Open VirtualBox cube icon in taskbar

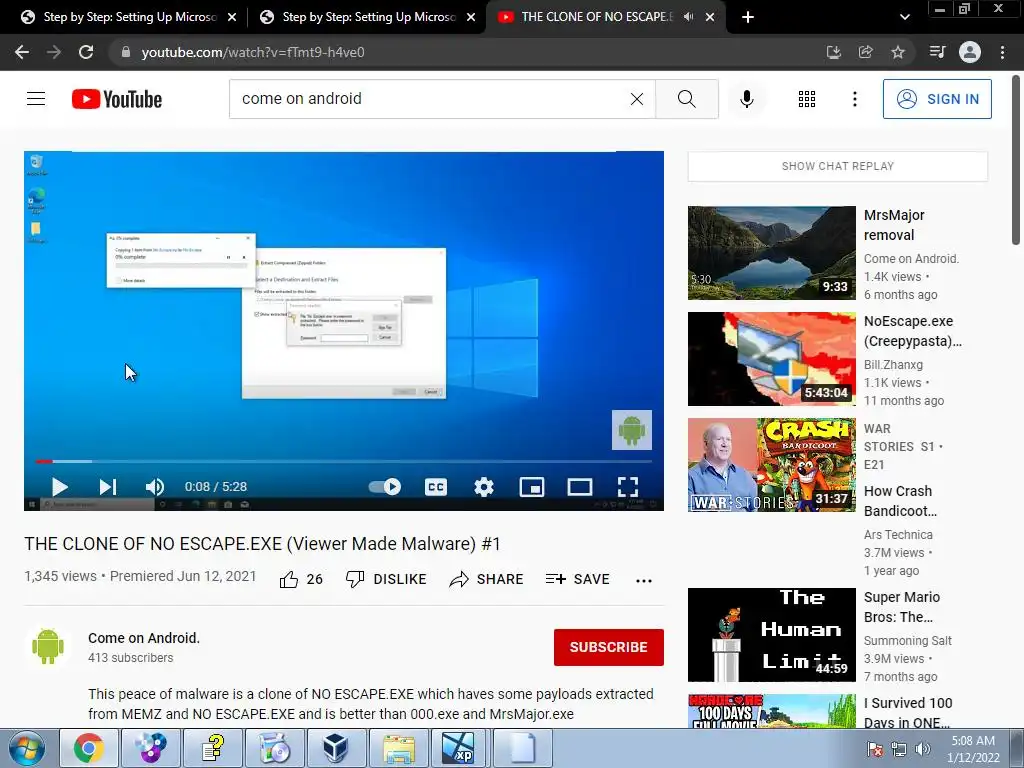336,748
